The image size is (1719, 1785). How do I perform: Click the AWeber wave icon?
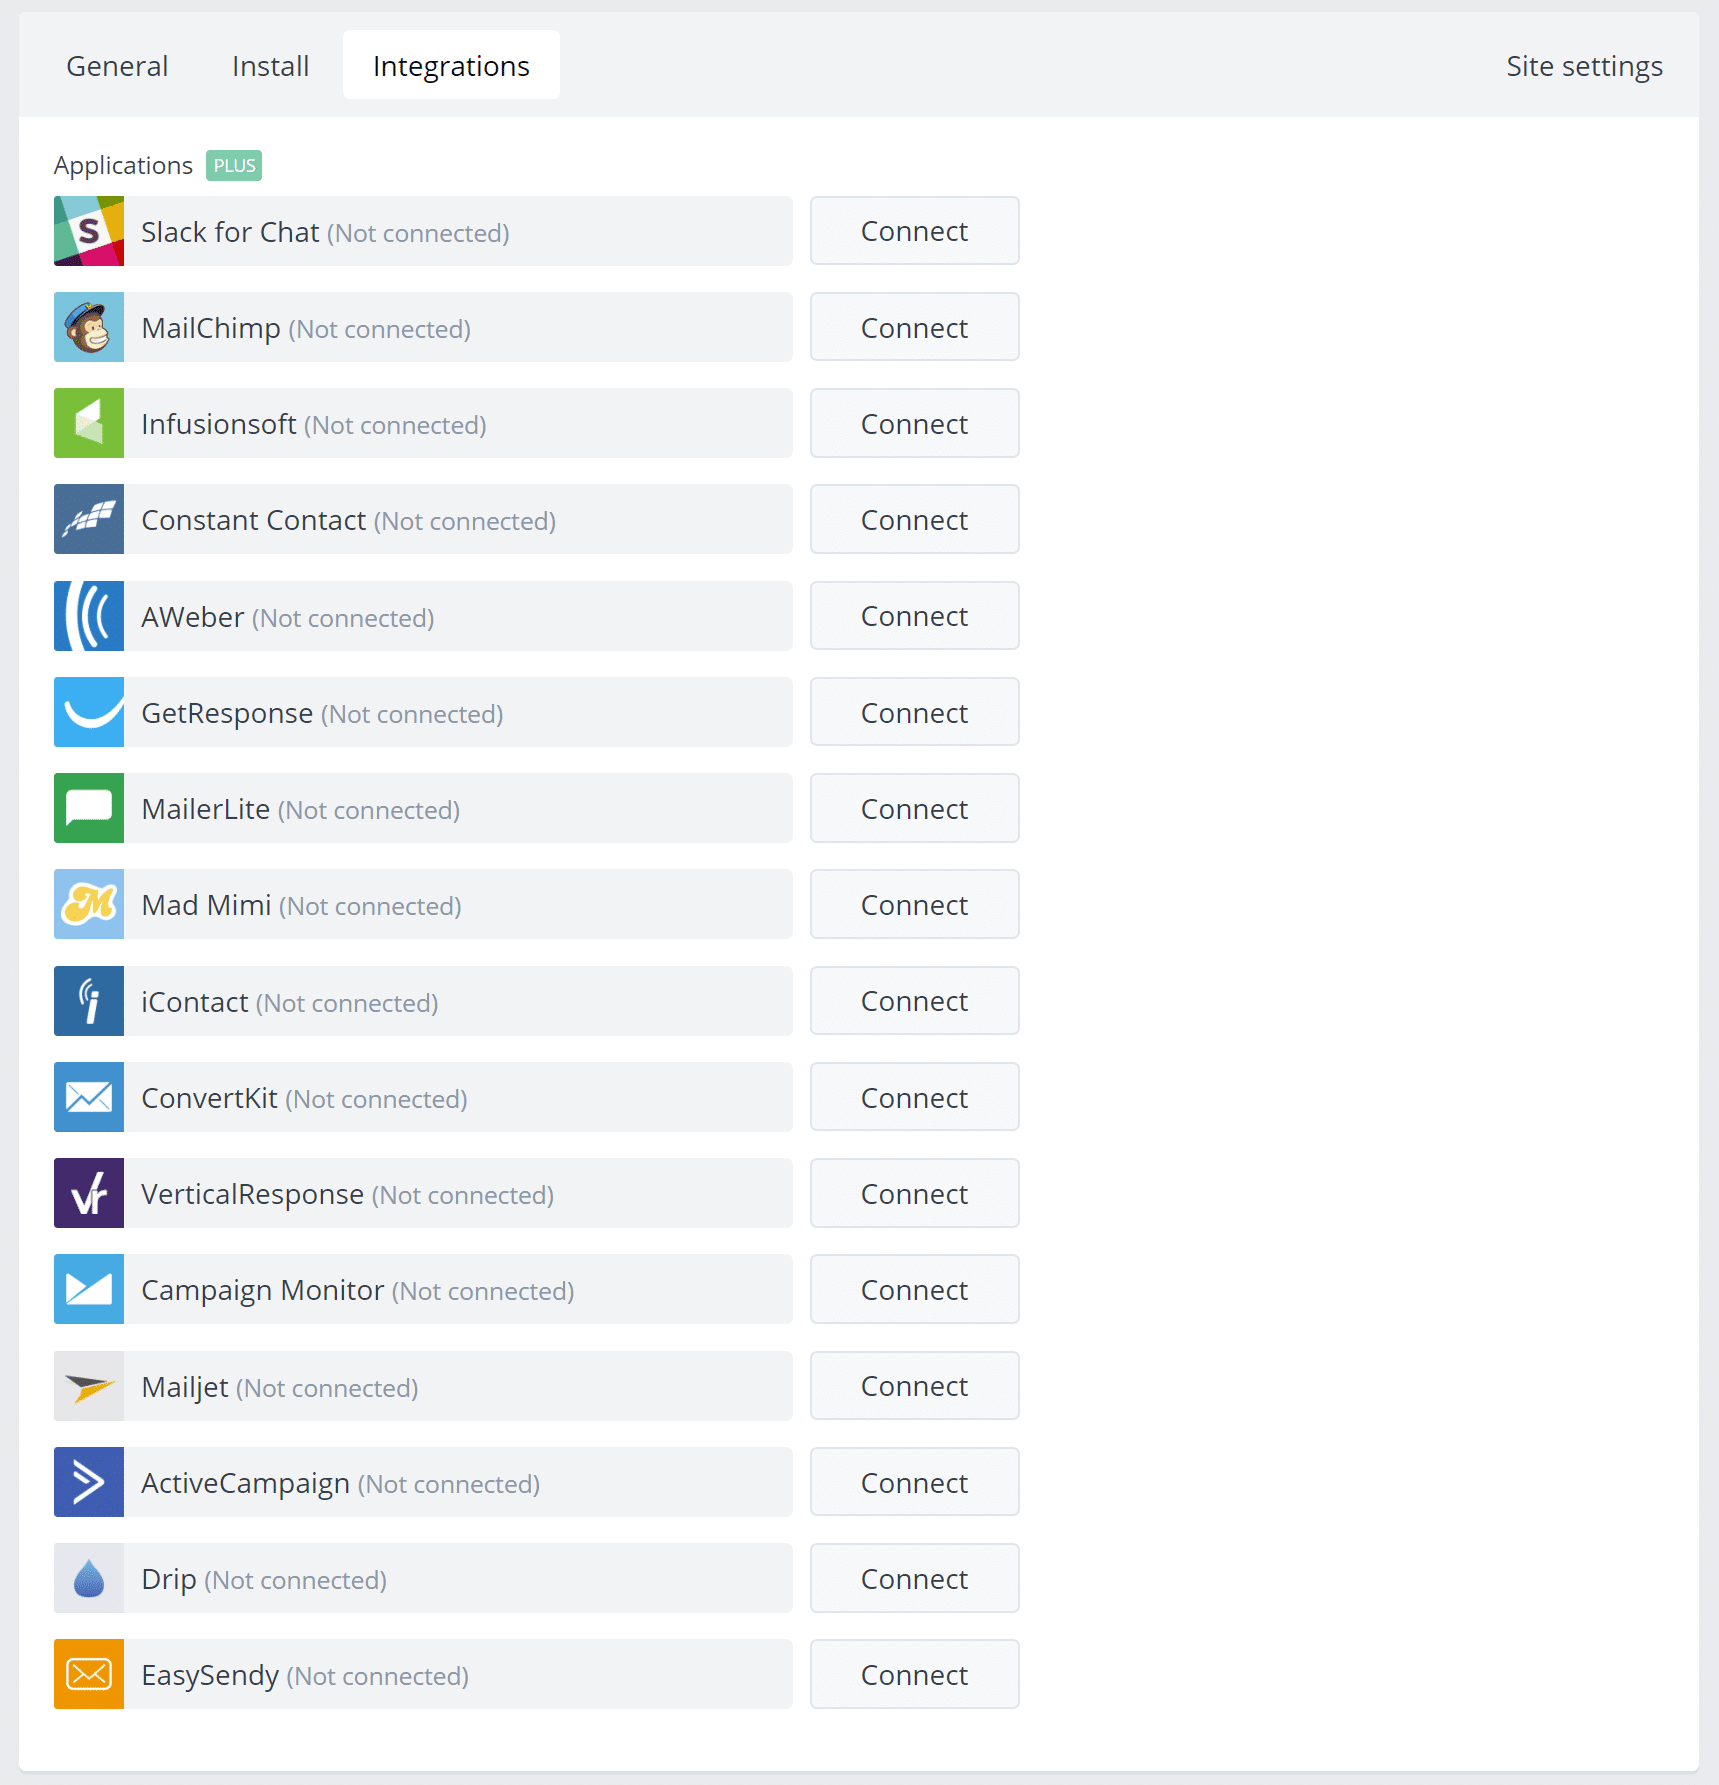[89, 616]
